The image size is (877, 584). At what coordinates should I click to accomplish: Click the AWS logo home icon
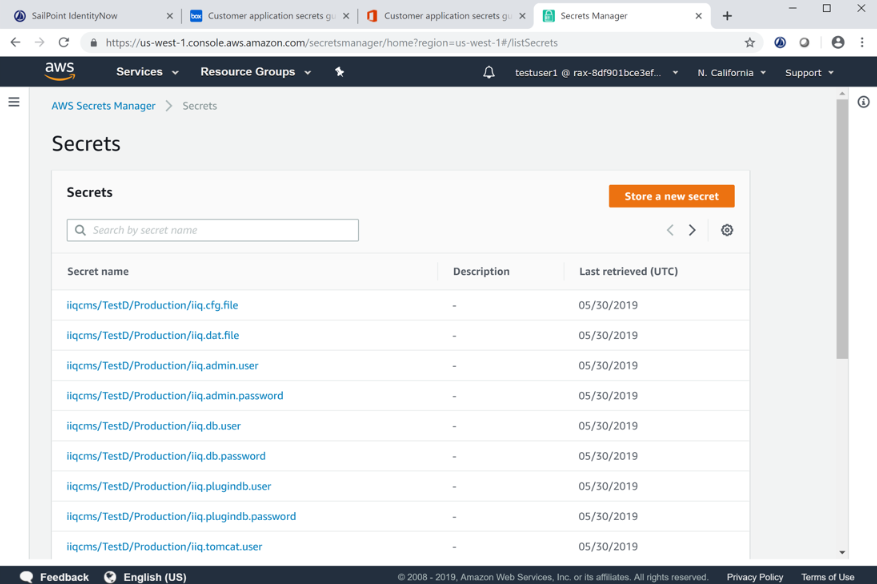pyautogui.click(x=60, y=71)
